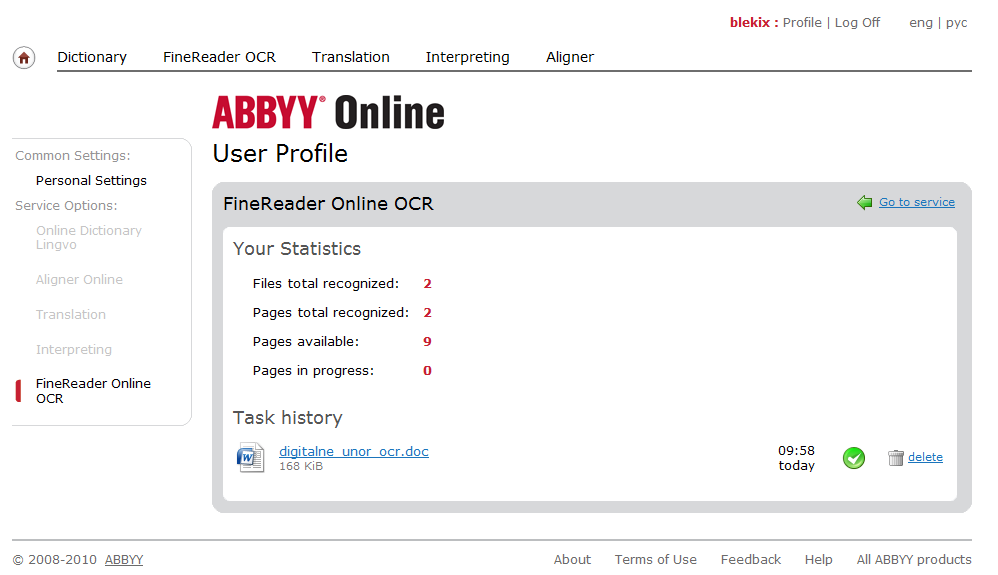Choose Interpreting in the service options sidebar

coord(74,350)
